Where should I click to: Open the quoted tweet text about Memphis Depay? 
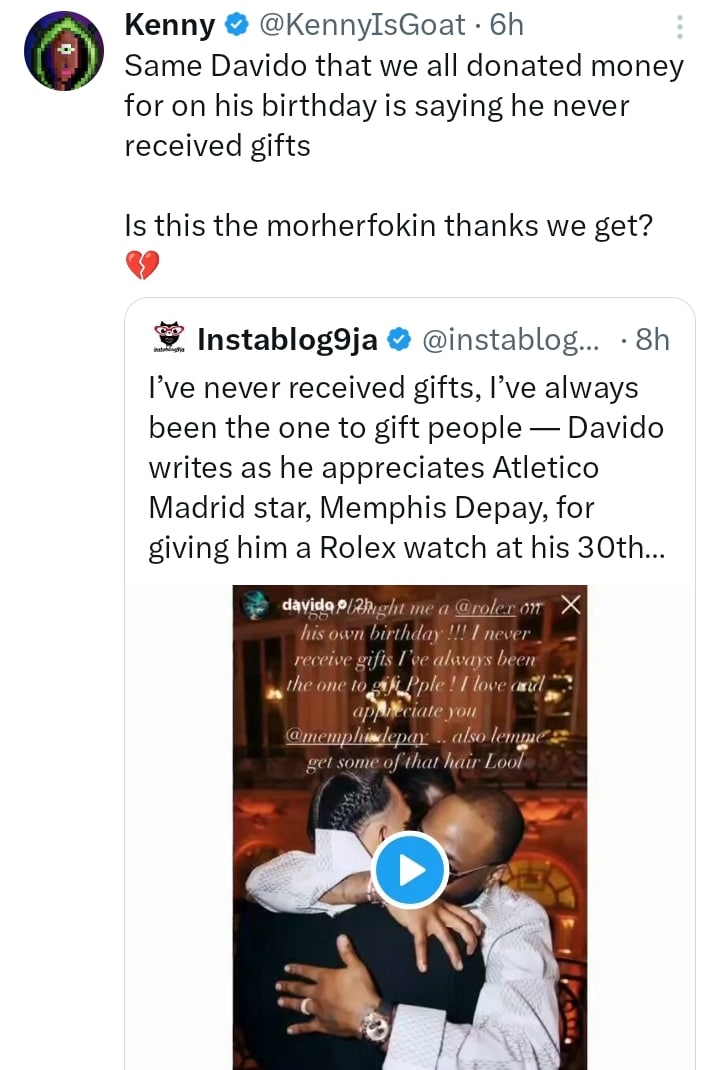click(405, 468)
